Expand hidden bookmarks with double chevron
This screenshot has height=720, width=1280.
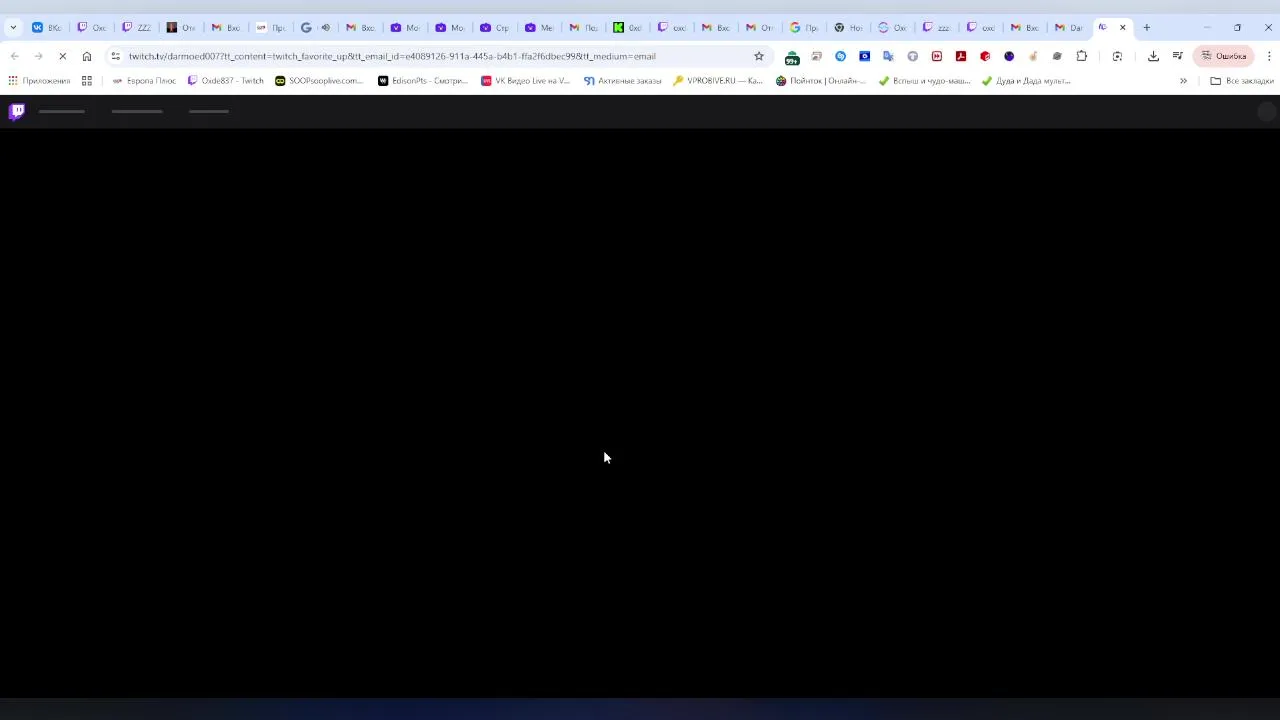[x=1183, y=81]
